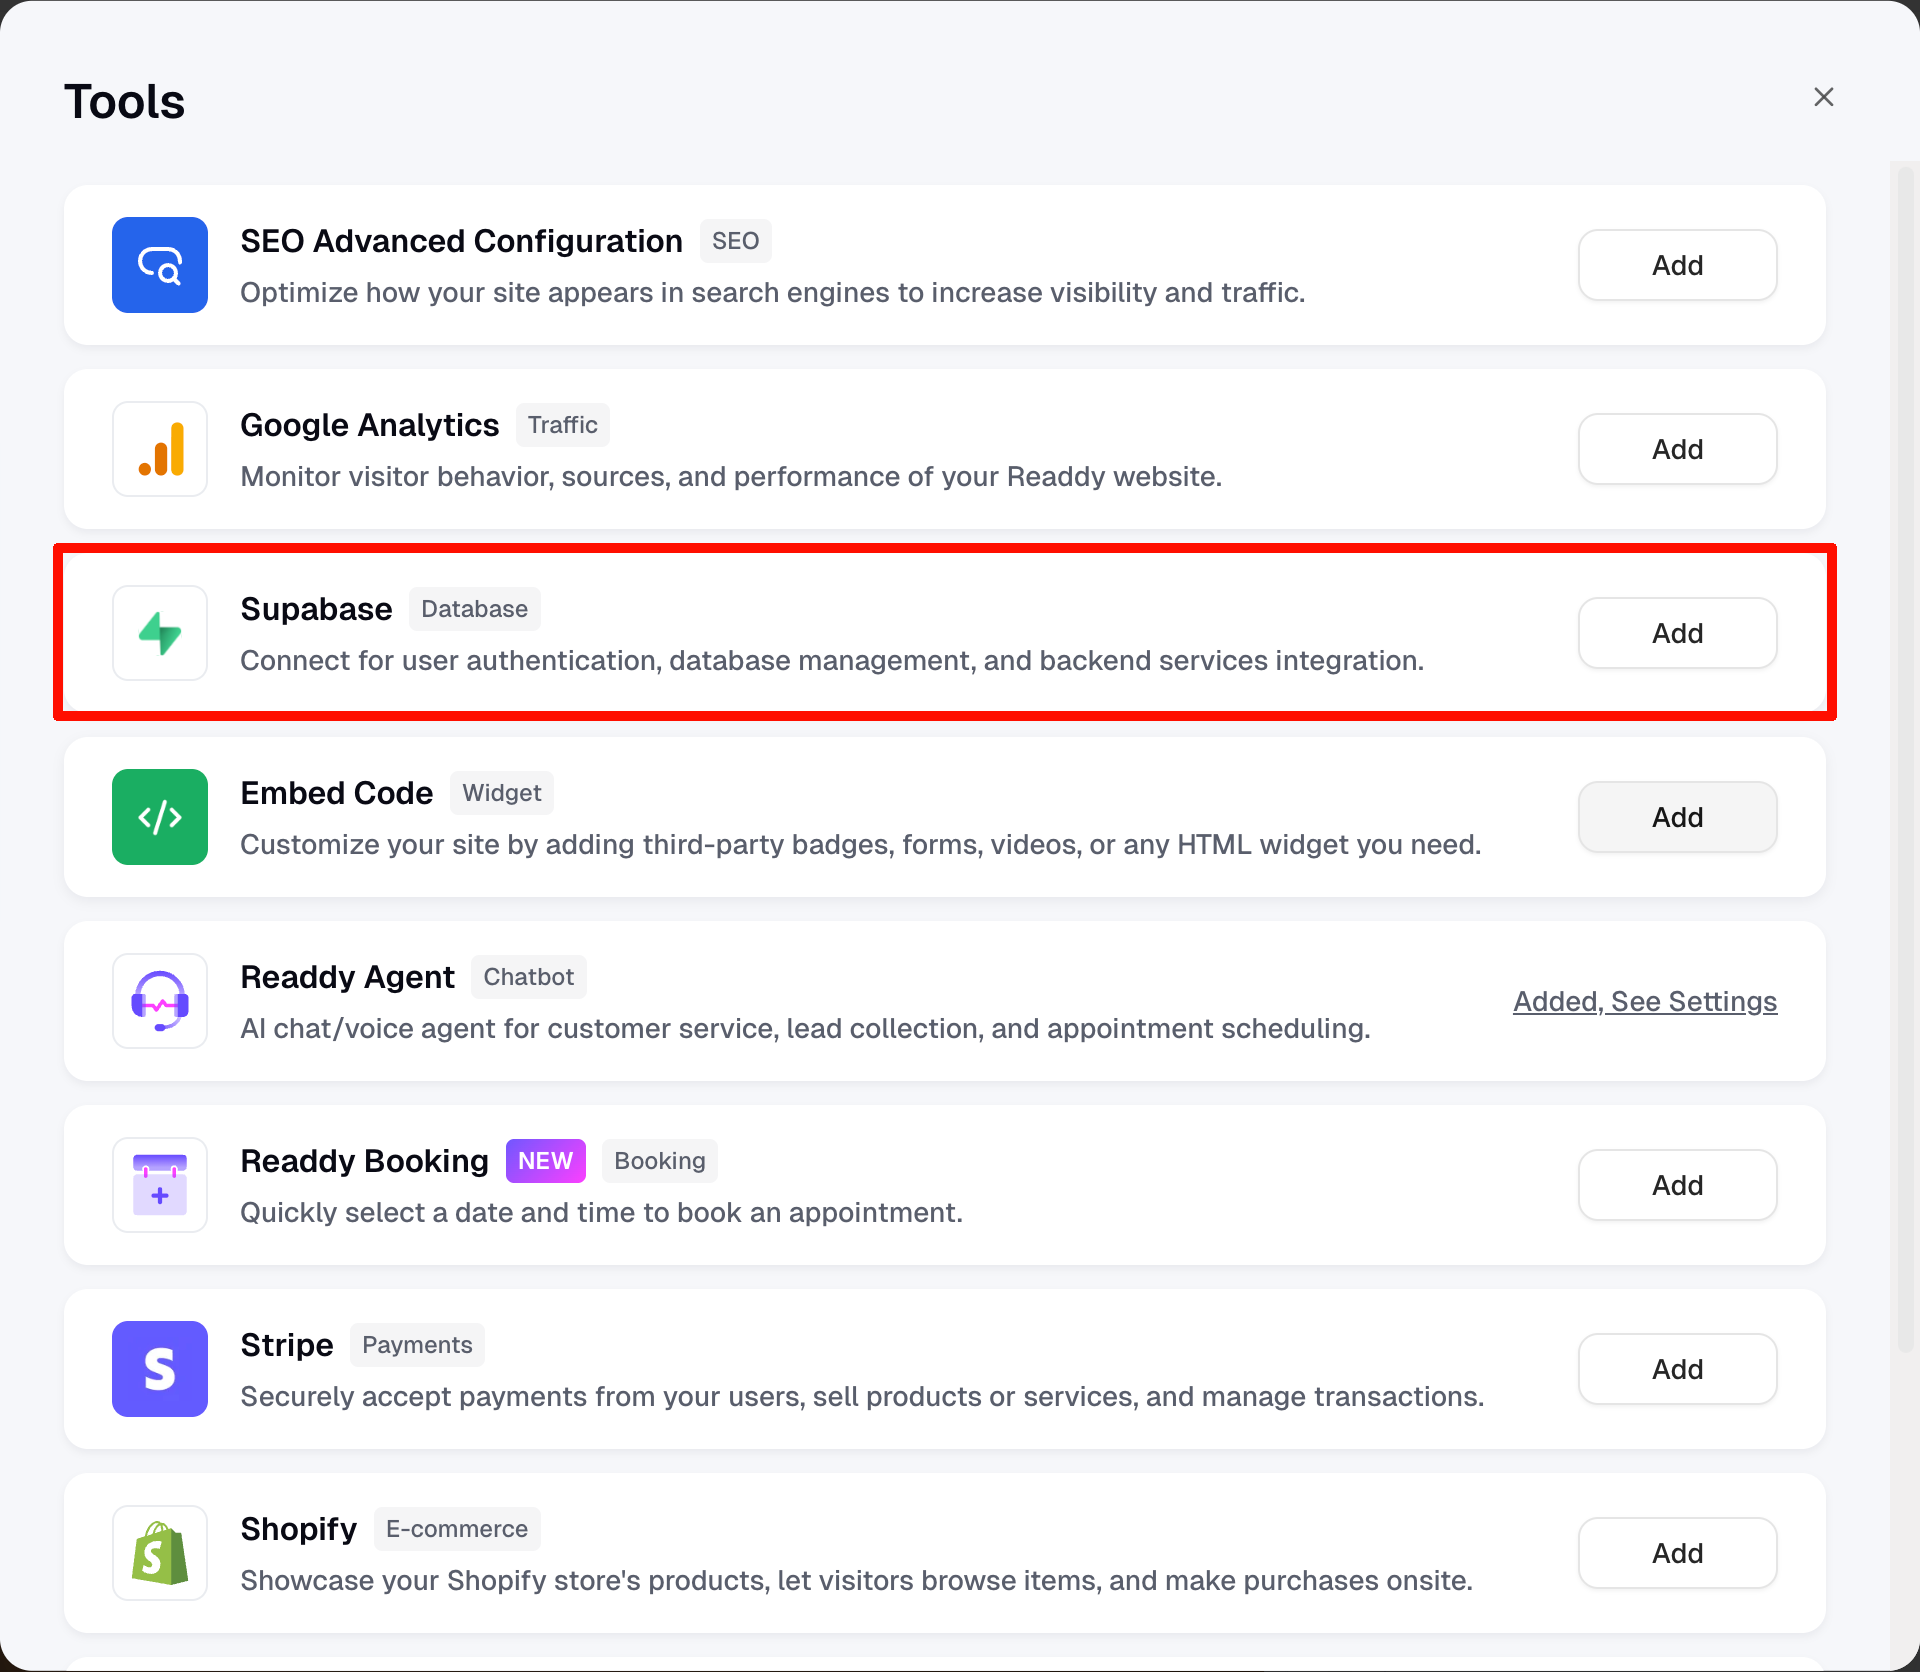1920x1672 pixels.
Task: Click the Readdy Booking calendar icon
Action: click(160, 1185)
